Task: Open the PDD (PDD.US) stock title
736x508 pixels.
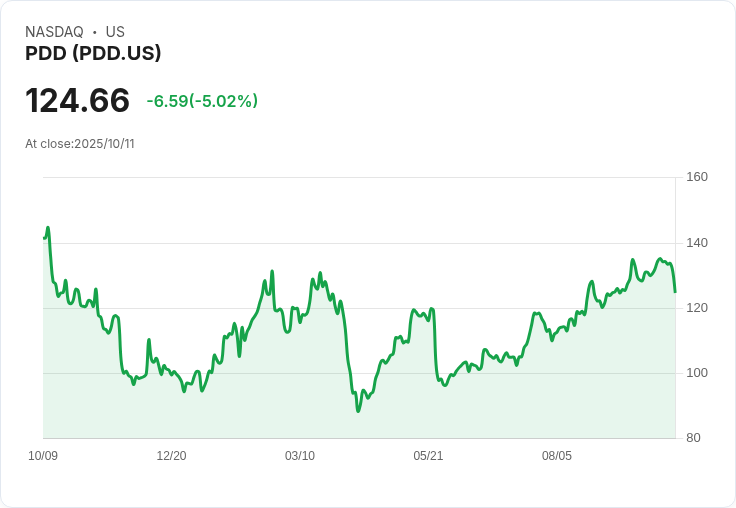Action: [93, 54]
